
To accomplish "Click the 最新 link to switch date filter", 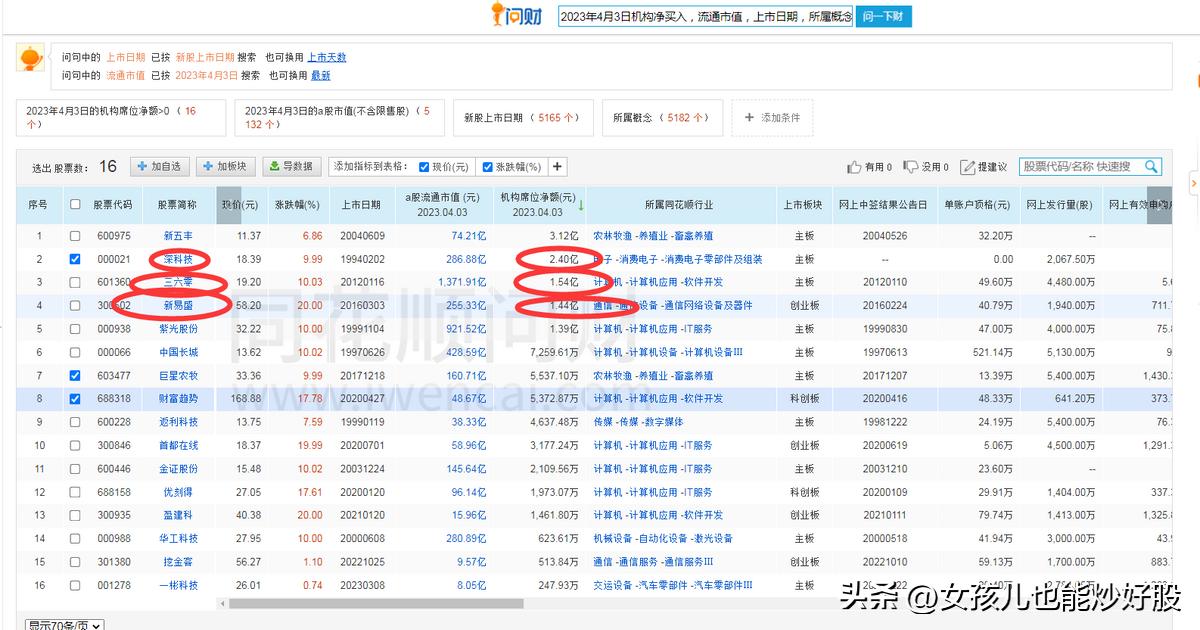I will coord(320,75).
